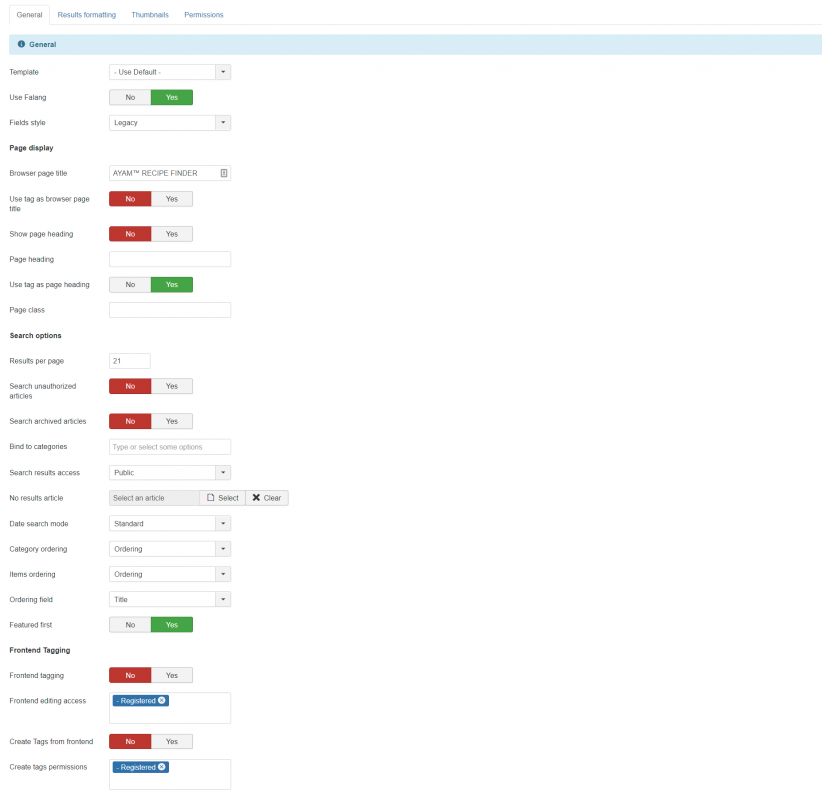Viewport: 822px width, 800px height.
Task: Set Use Falang to No
Action: [x=130, y=98]
